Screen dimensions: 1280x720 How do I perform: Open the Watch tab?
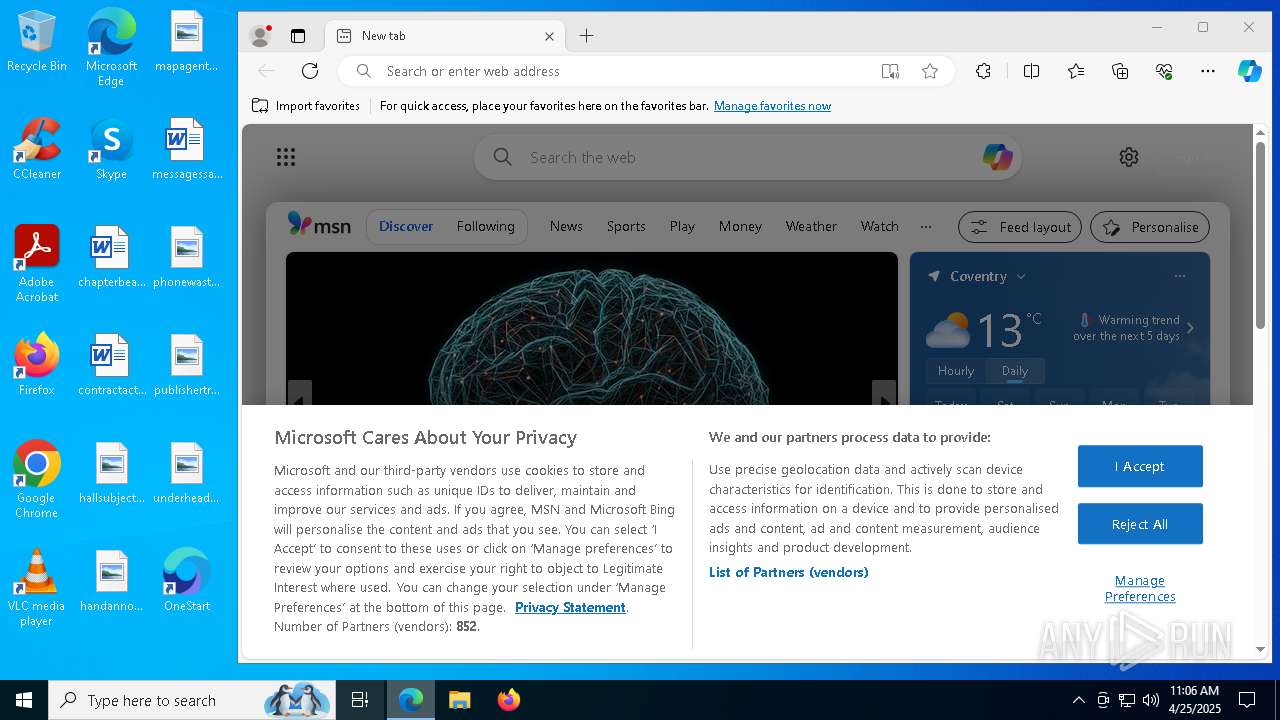click(880, 226)
